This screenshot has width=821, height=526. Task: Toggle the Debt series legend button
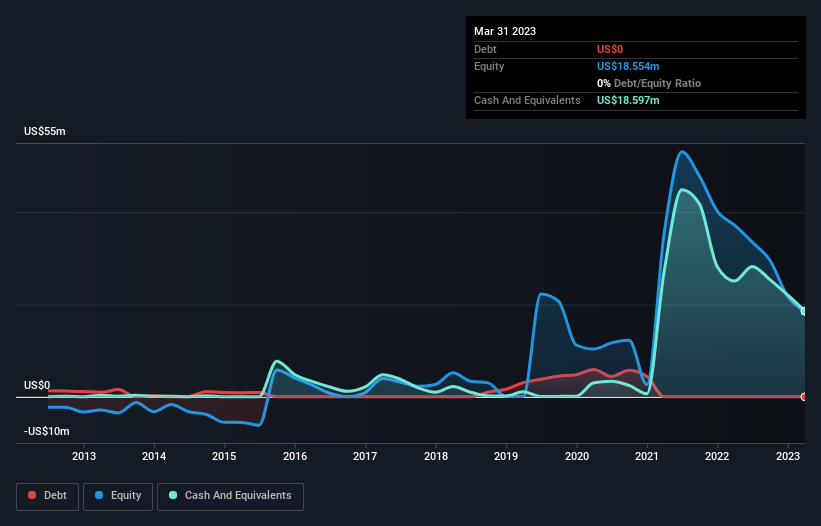48,496
